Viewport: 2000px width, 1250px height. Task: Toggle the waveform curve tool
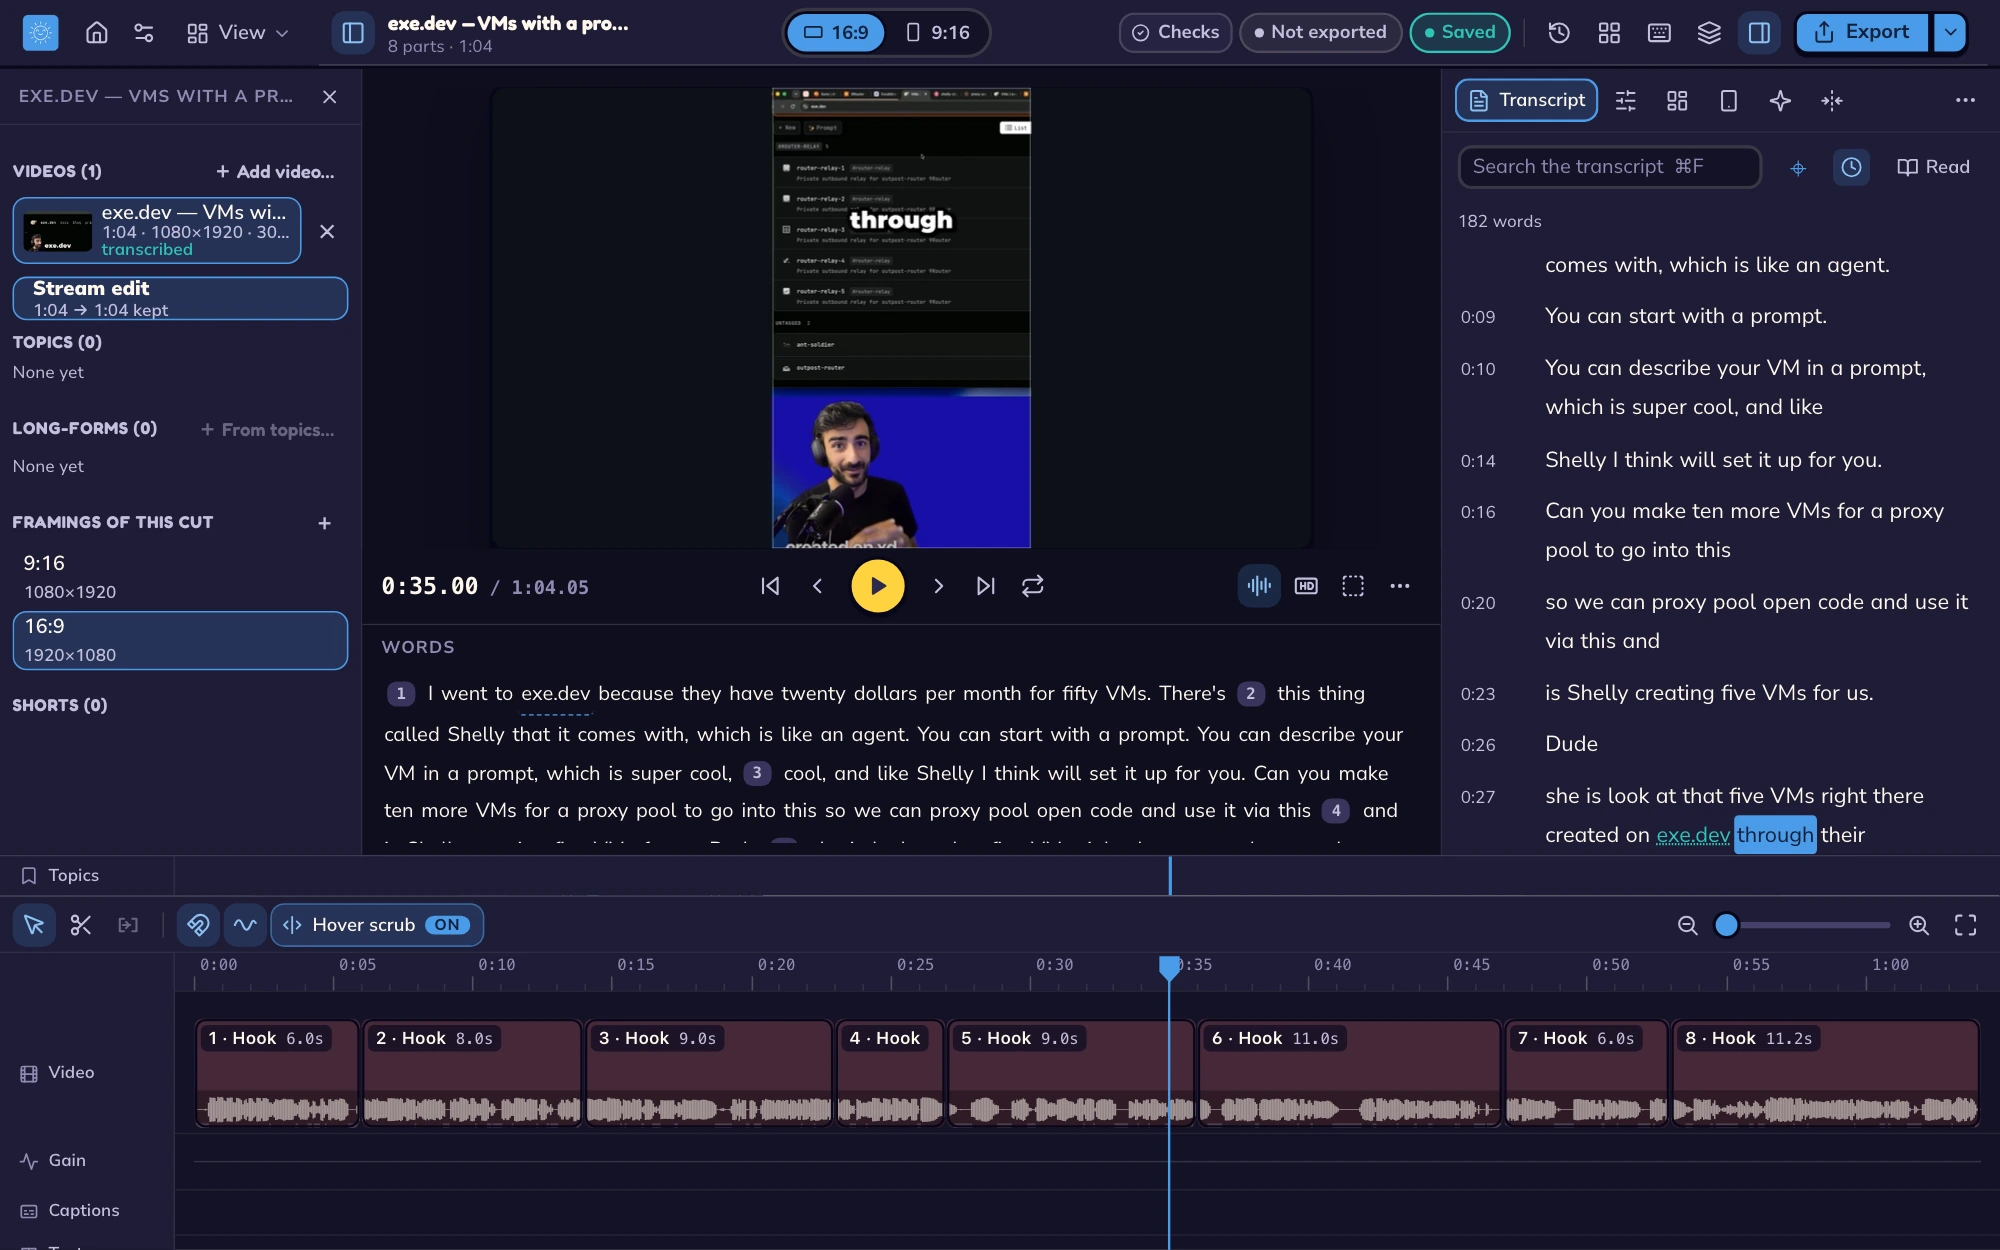click(245, 925)
